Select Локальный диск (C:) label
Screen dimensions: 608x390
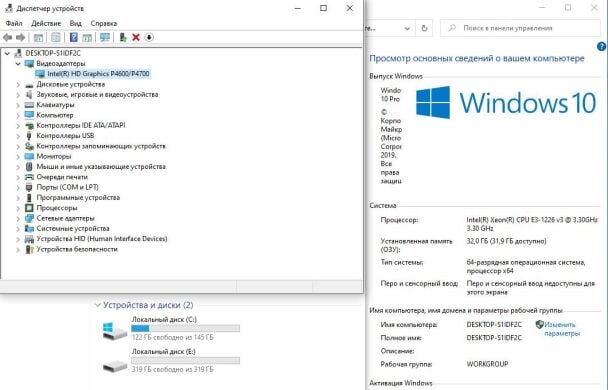click(164, 319)
